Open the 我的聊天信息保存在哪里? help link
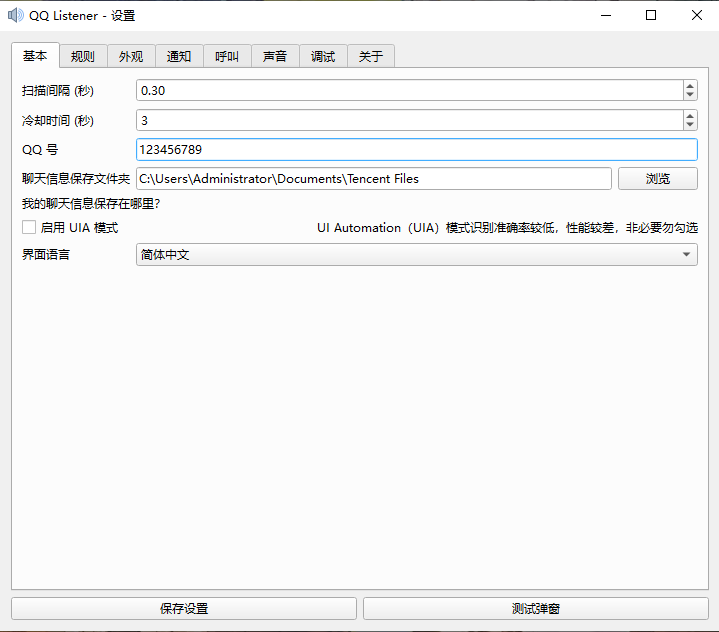 [91, 204]
